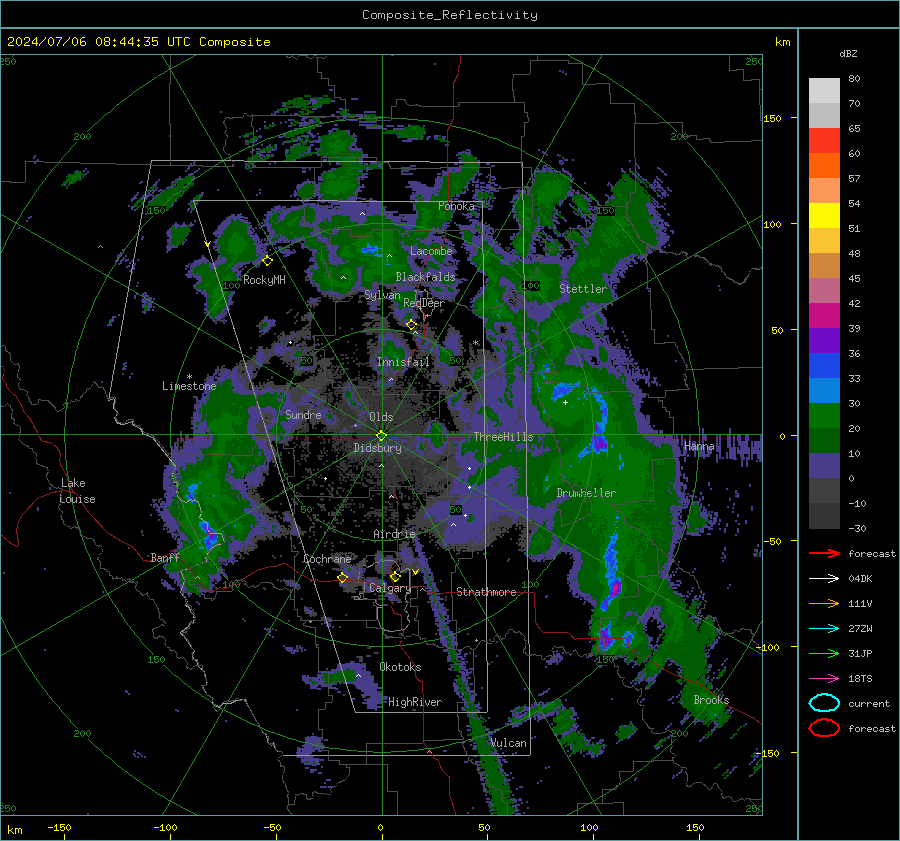The image size is (900, 841).
Task: Select the dark gray swatch between 0 and -10
Action: click(824, 490)
